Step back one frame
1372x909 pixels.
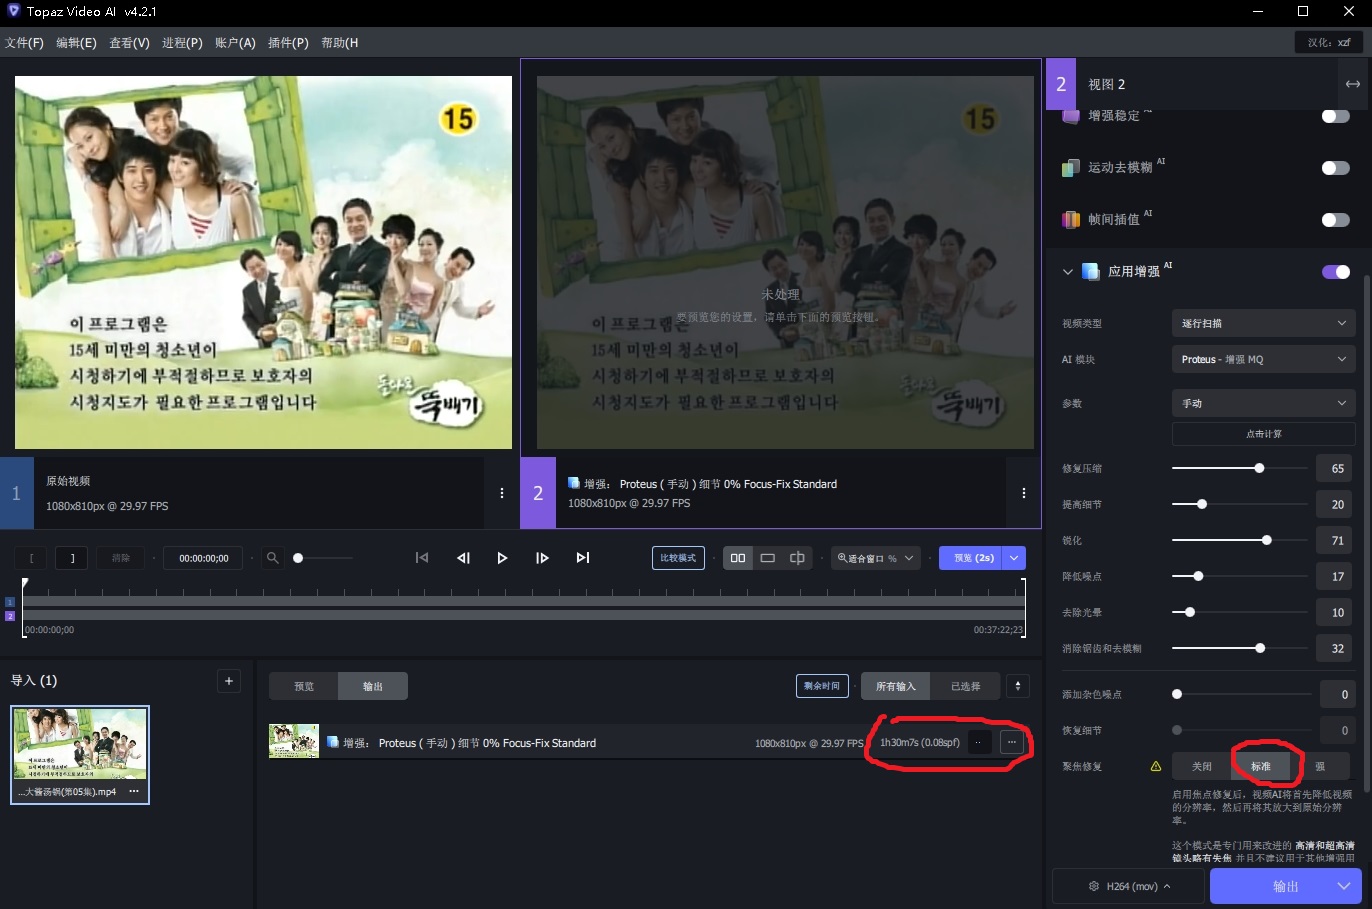[x=463, y=558]
